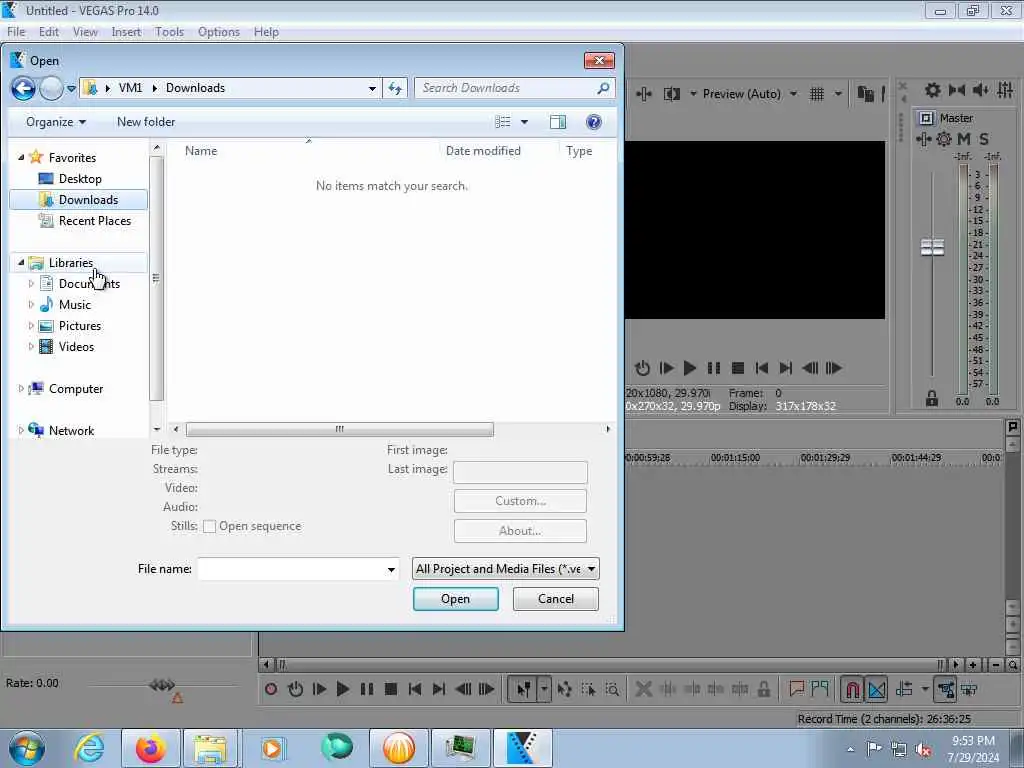Click the Dim Output speaker icon
This screenshot has width=1024, height=768.
click(x=980, y=90)
